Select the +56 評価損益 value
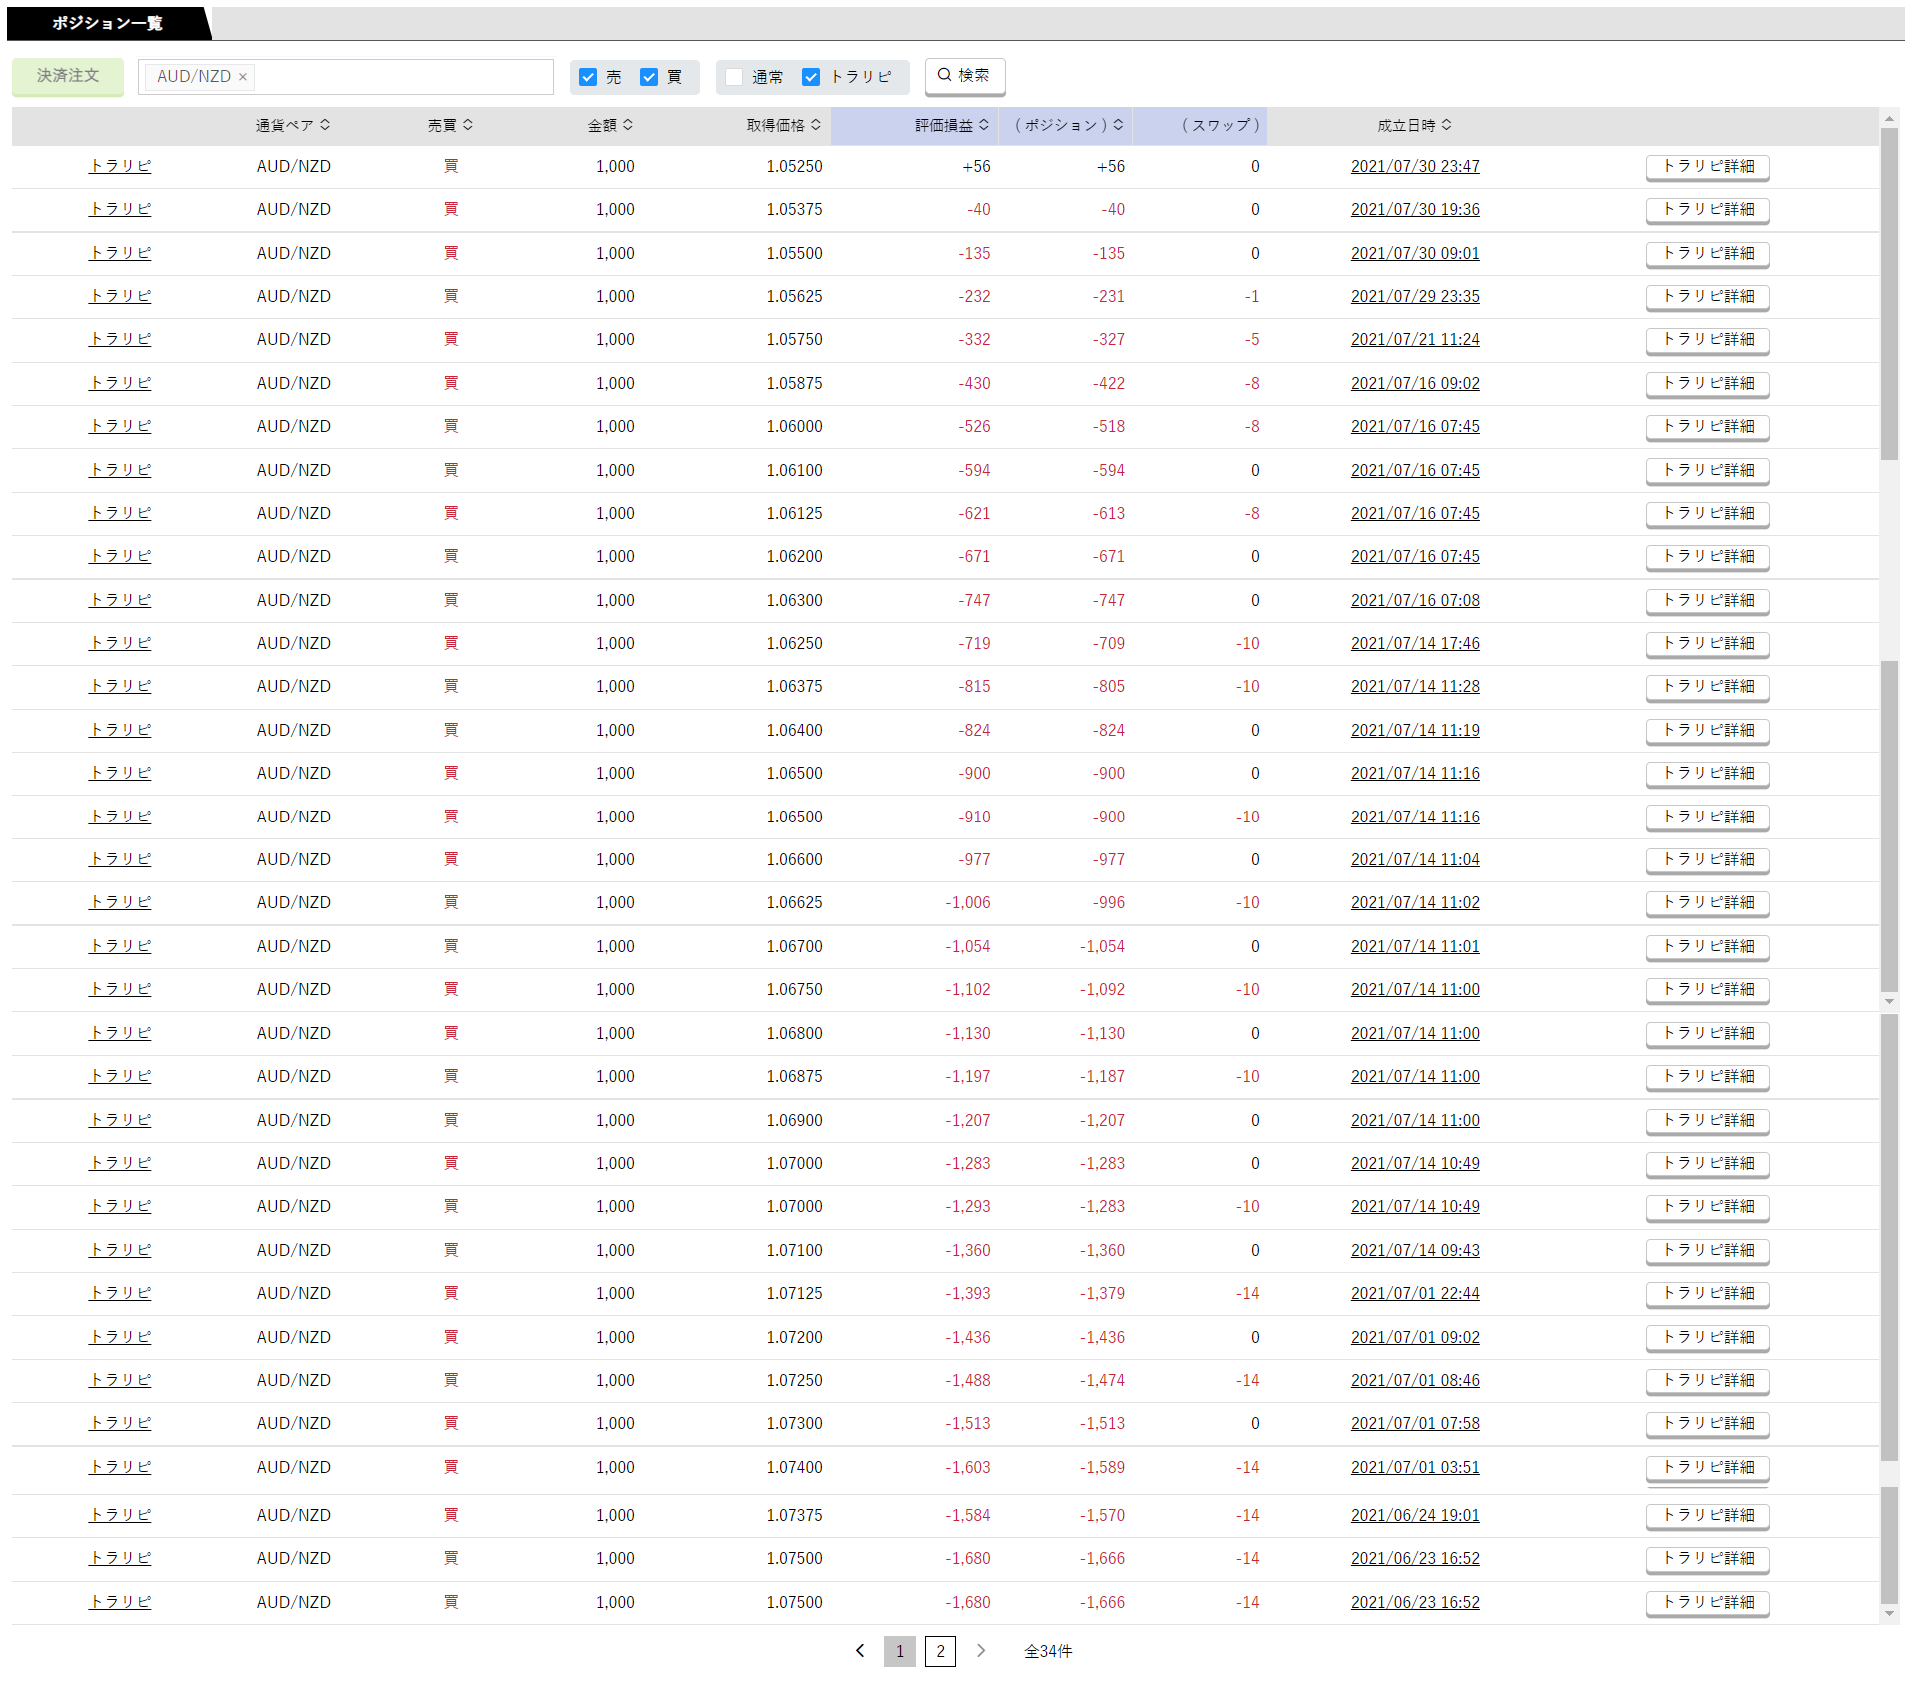The image size is (1918, 1681). point(976,166)
